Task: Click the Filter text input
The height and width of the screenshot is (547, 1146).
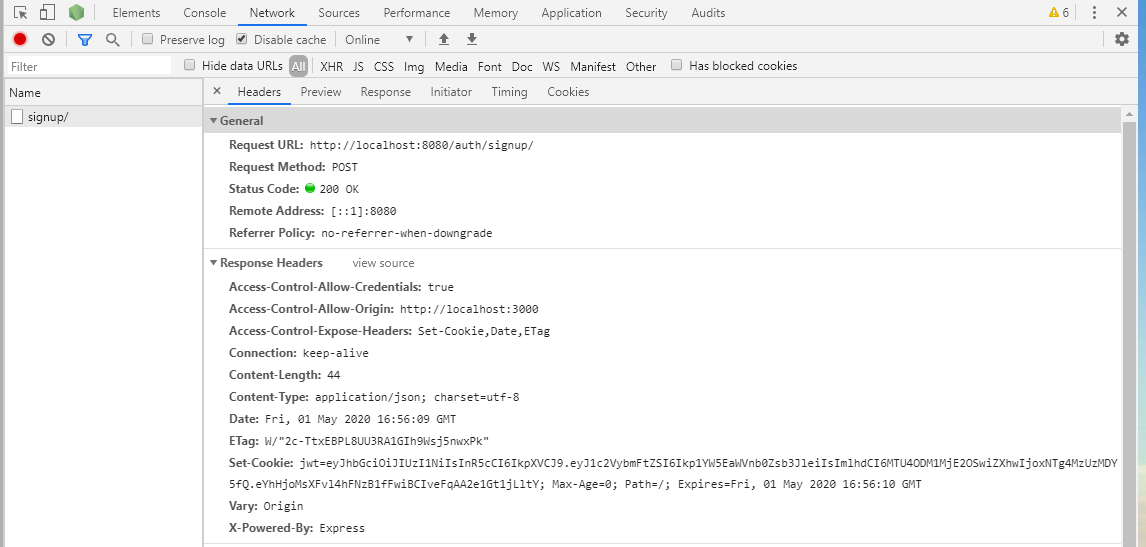Action: click(89, 67)
